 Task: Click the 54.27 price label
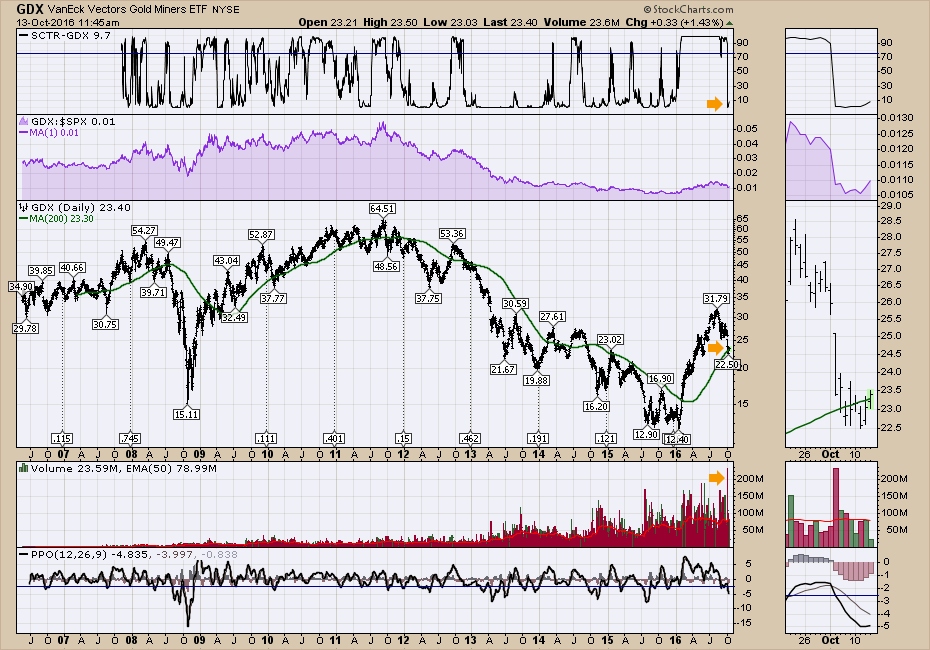click(144, 231)
